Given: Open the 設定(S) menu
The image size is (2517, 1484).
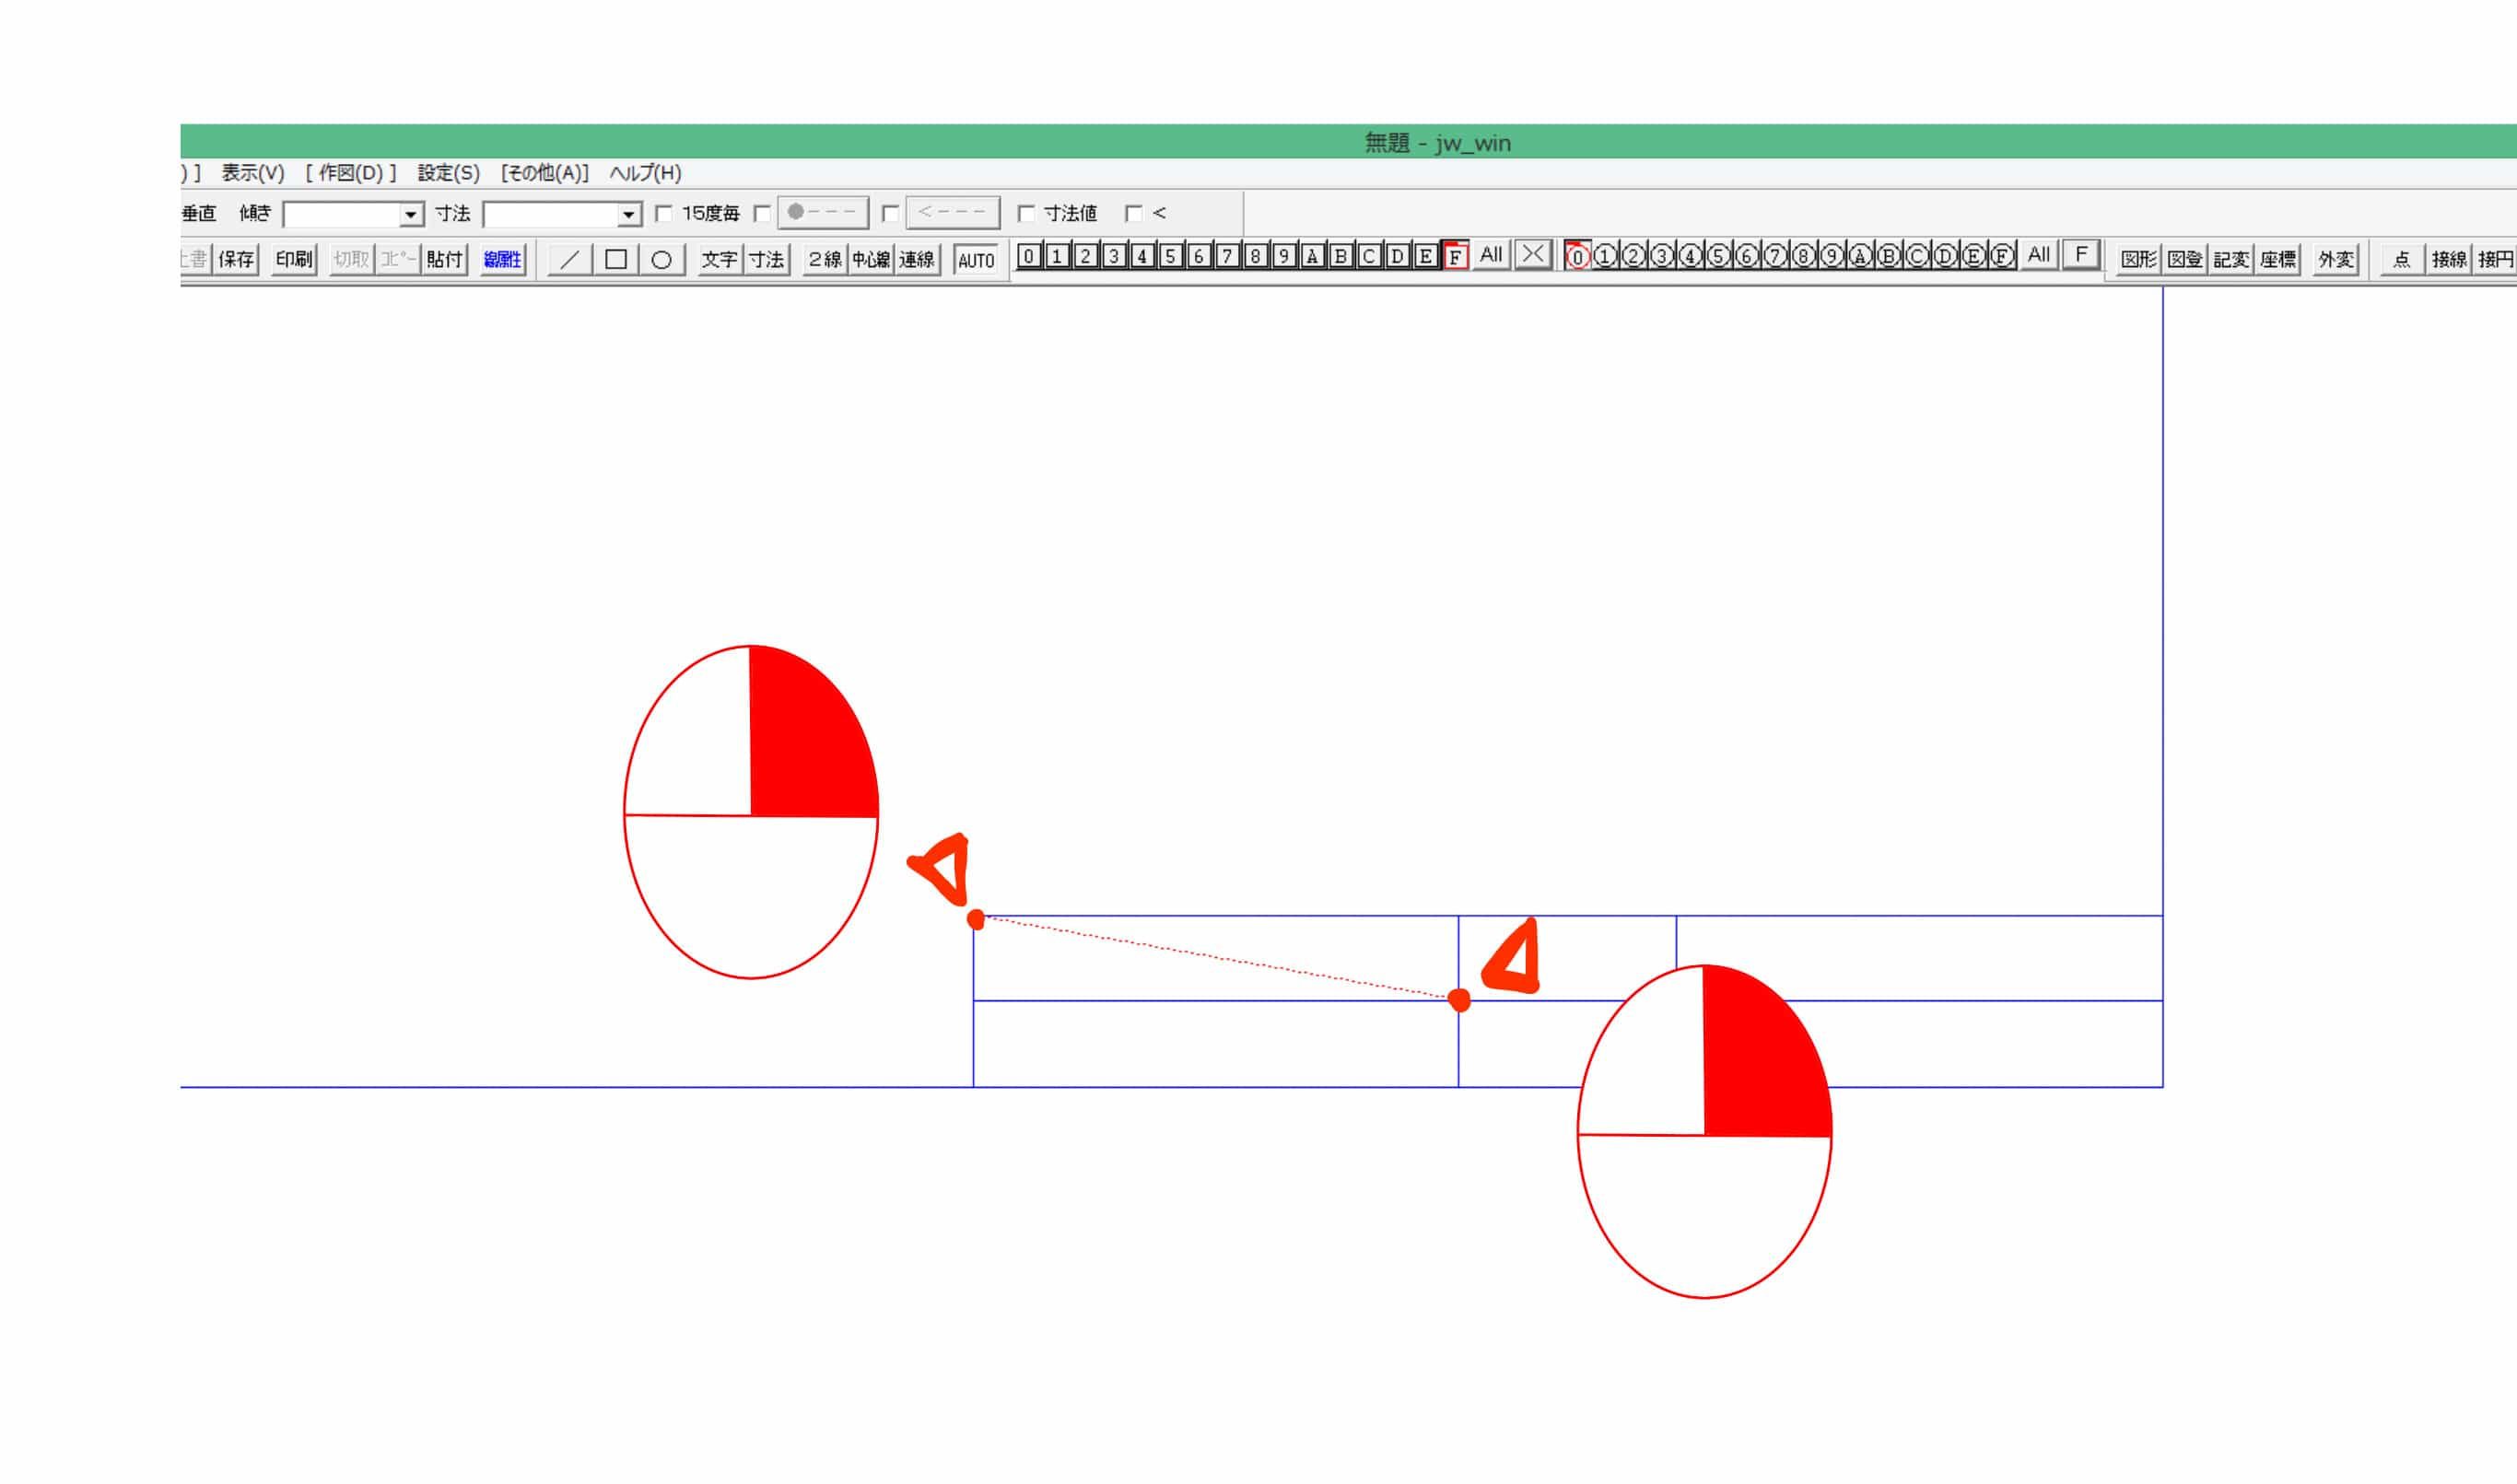Looking at the screenshot, I should click(448, 173).
